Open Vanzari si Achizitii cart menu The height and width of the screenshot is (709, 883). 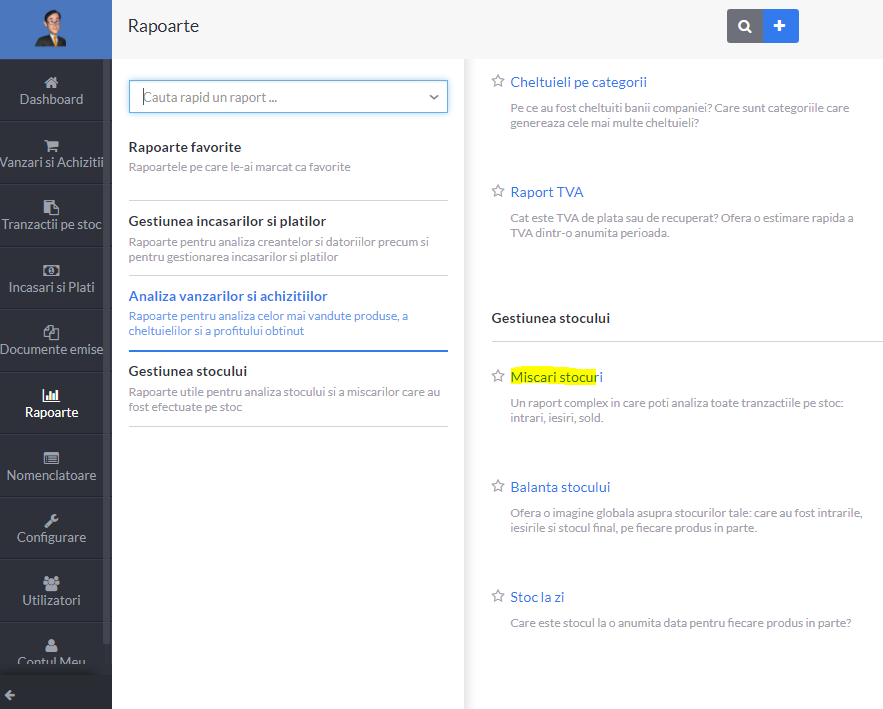pyautogui.click(x=51, y=154)
